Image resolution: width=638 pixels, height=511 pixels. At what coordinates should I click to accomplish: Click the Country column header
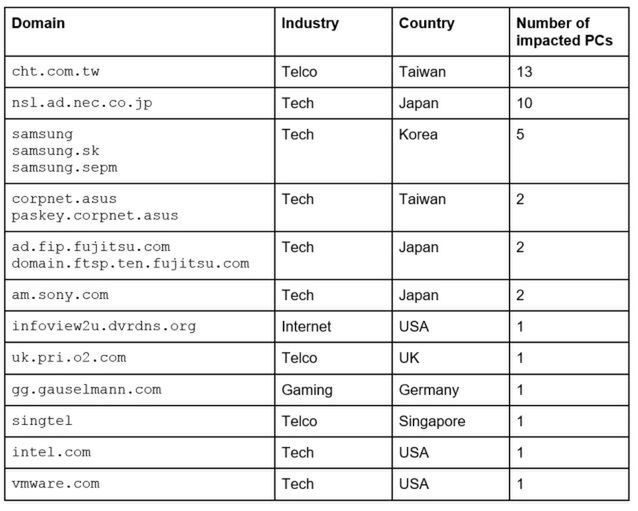[426, 23]
